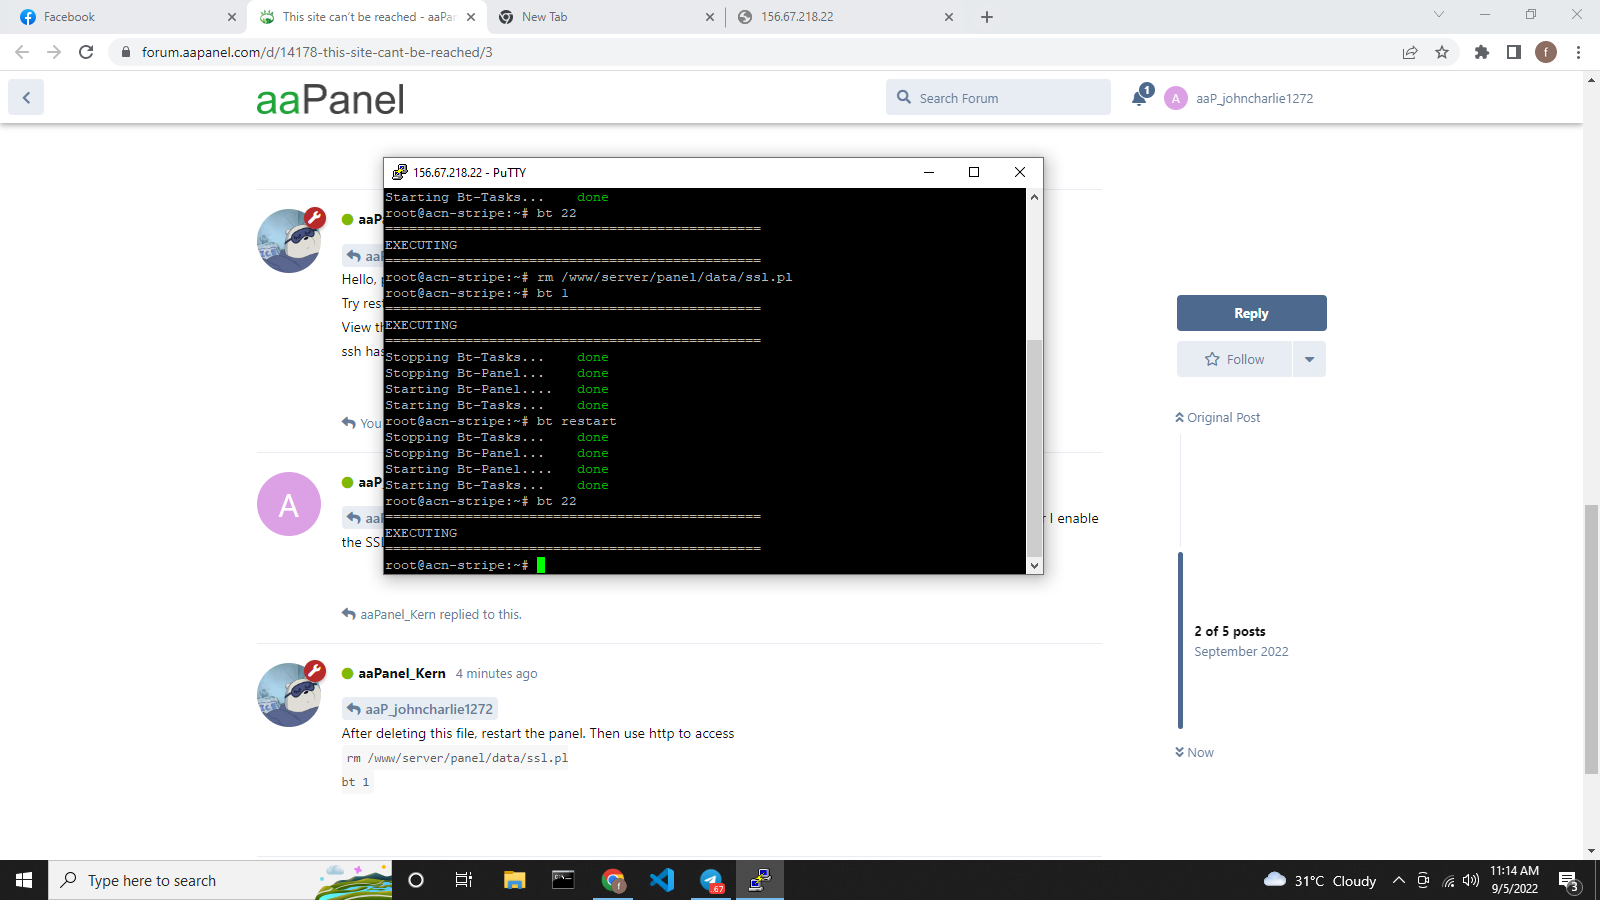Open the Chrome profile avatar menu
This screenshot has height=900, width=1600.
click(1547, 52)
